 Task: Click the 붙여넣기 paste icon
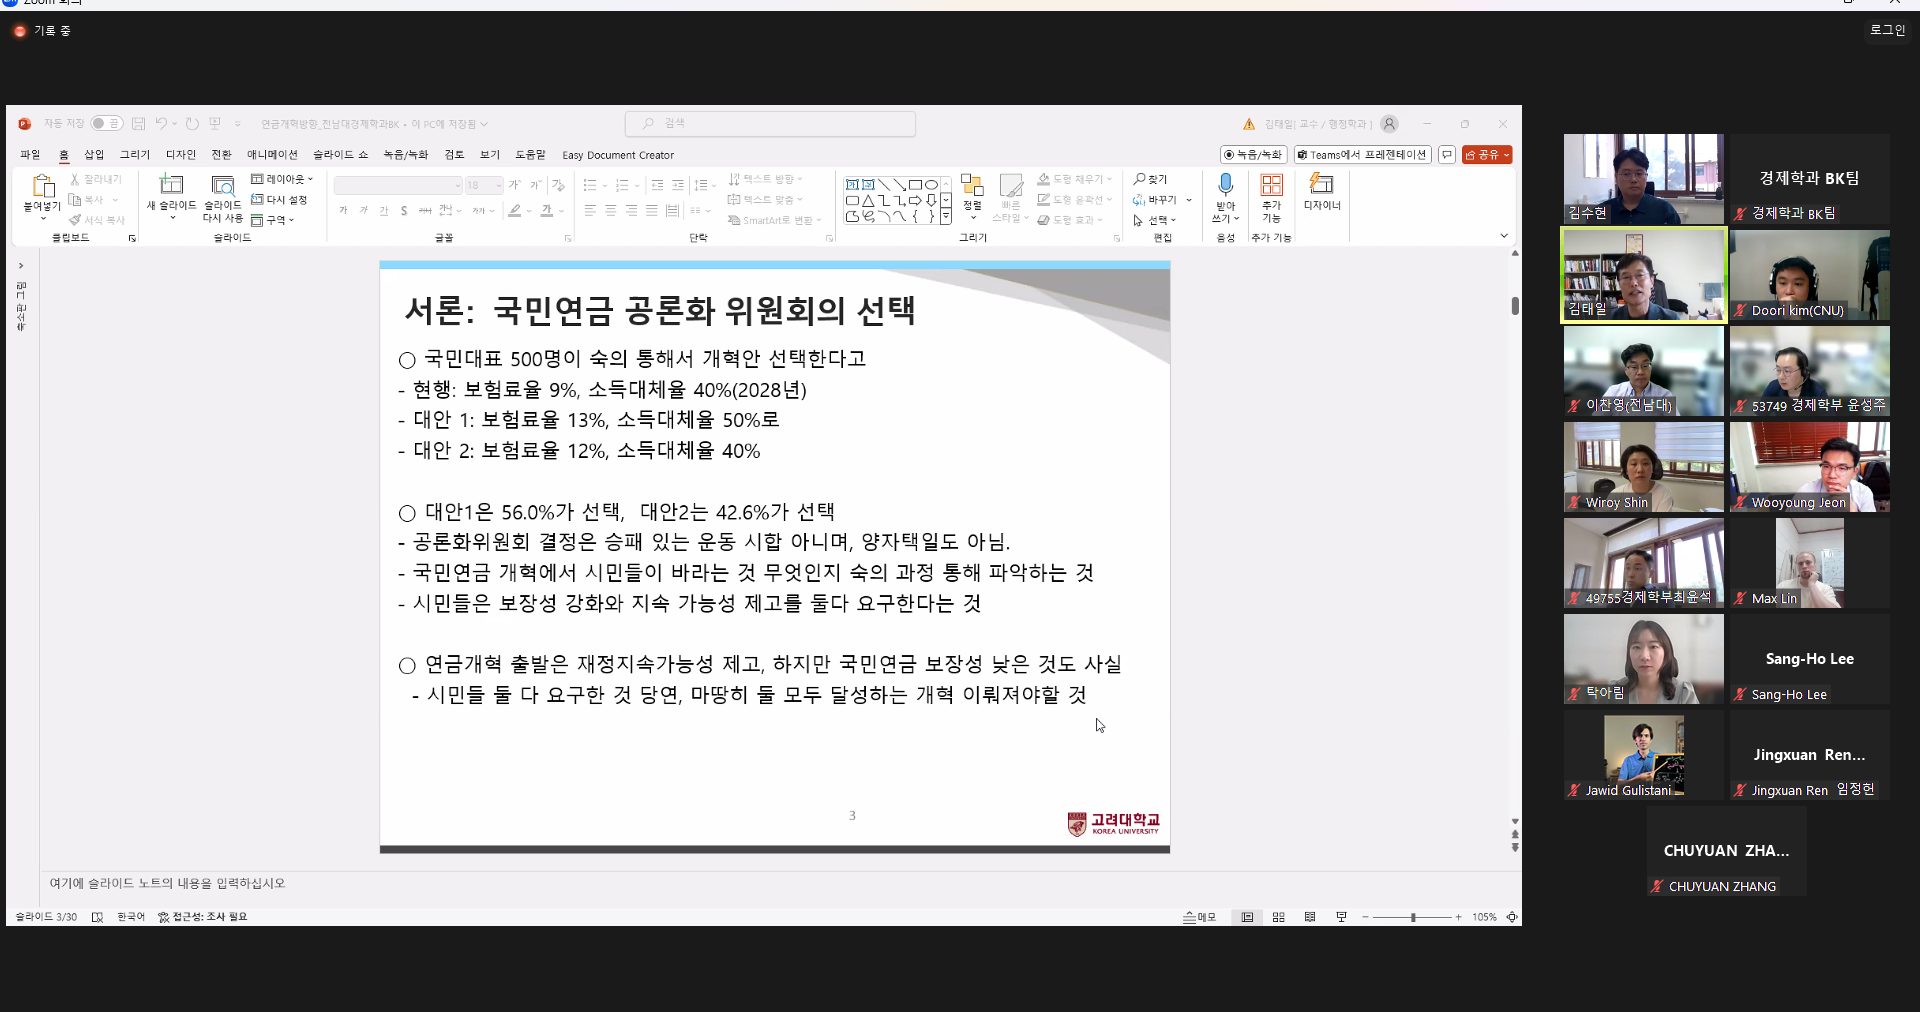pyautogui.click(x=43, y=185)
